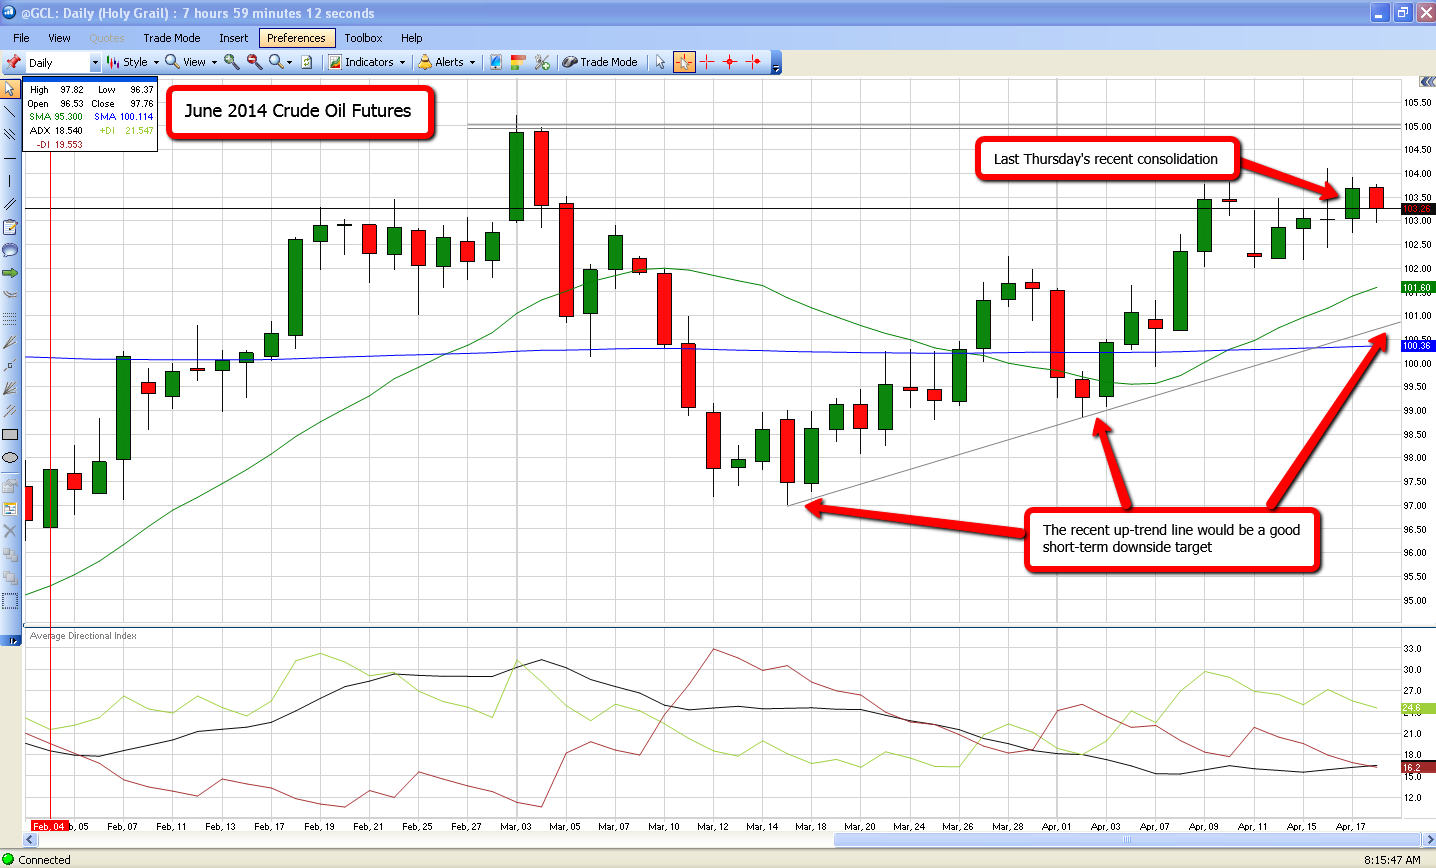The image size is (1436, 868).
Task: Switch to standard arrow pointer mode
Action: pyautogui.click(x=660, y=62)
